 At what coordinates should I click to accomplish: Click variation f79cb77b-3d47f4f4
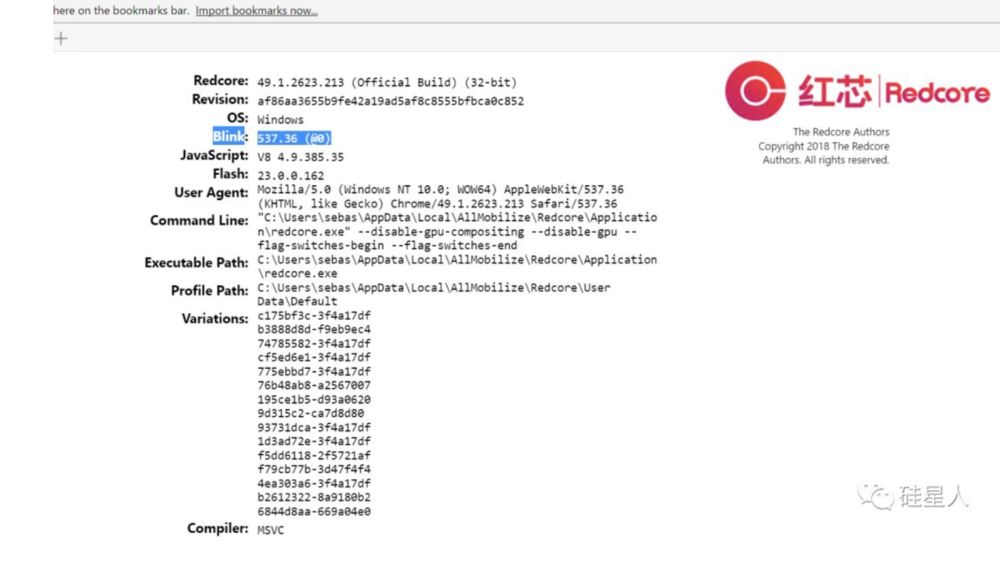[314, 470]
